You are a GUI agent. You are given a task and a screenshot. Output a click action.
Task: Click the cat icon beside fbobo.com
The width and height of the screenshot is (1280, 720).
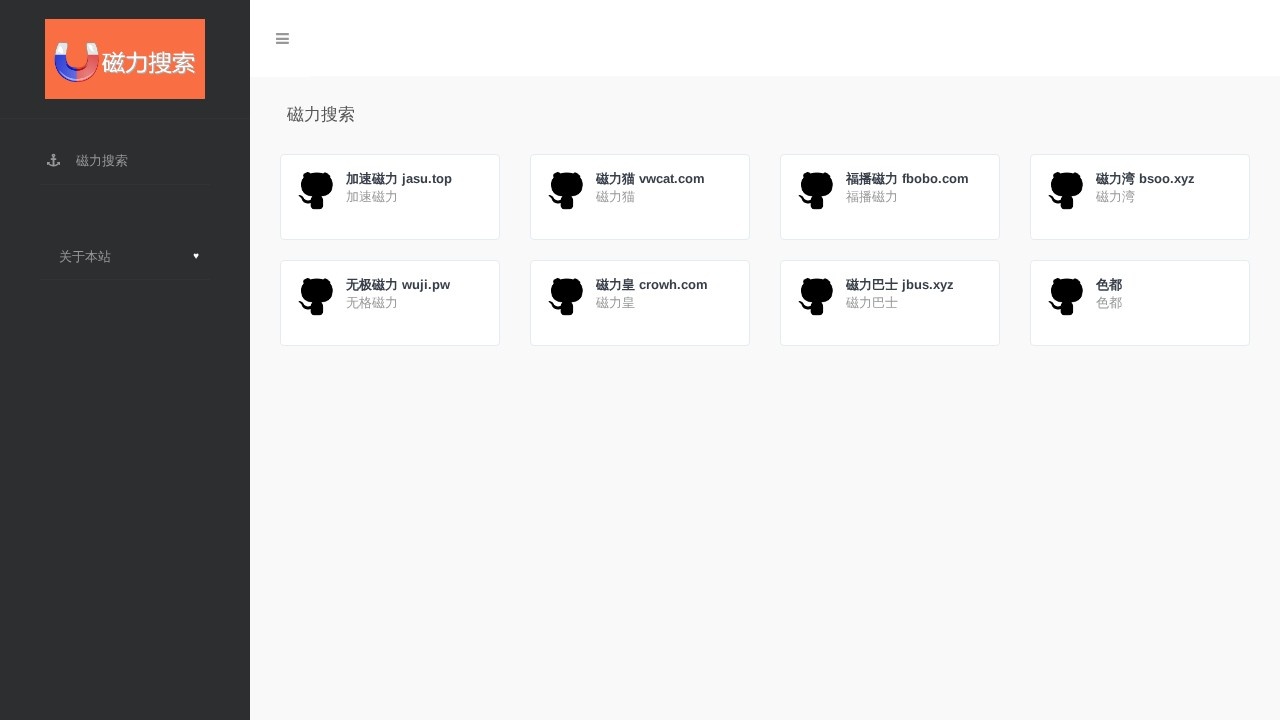(816, 190)
